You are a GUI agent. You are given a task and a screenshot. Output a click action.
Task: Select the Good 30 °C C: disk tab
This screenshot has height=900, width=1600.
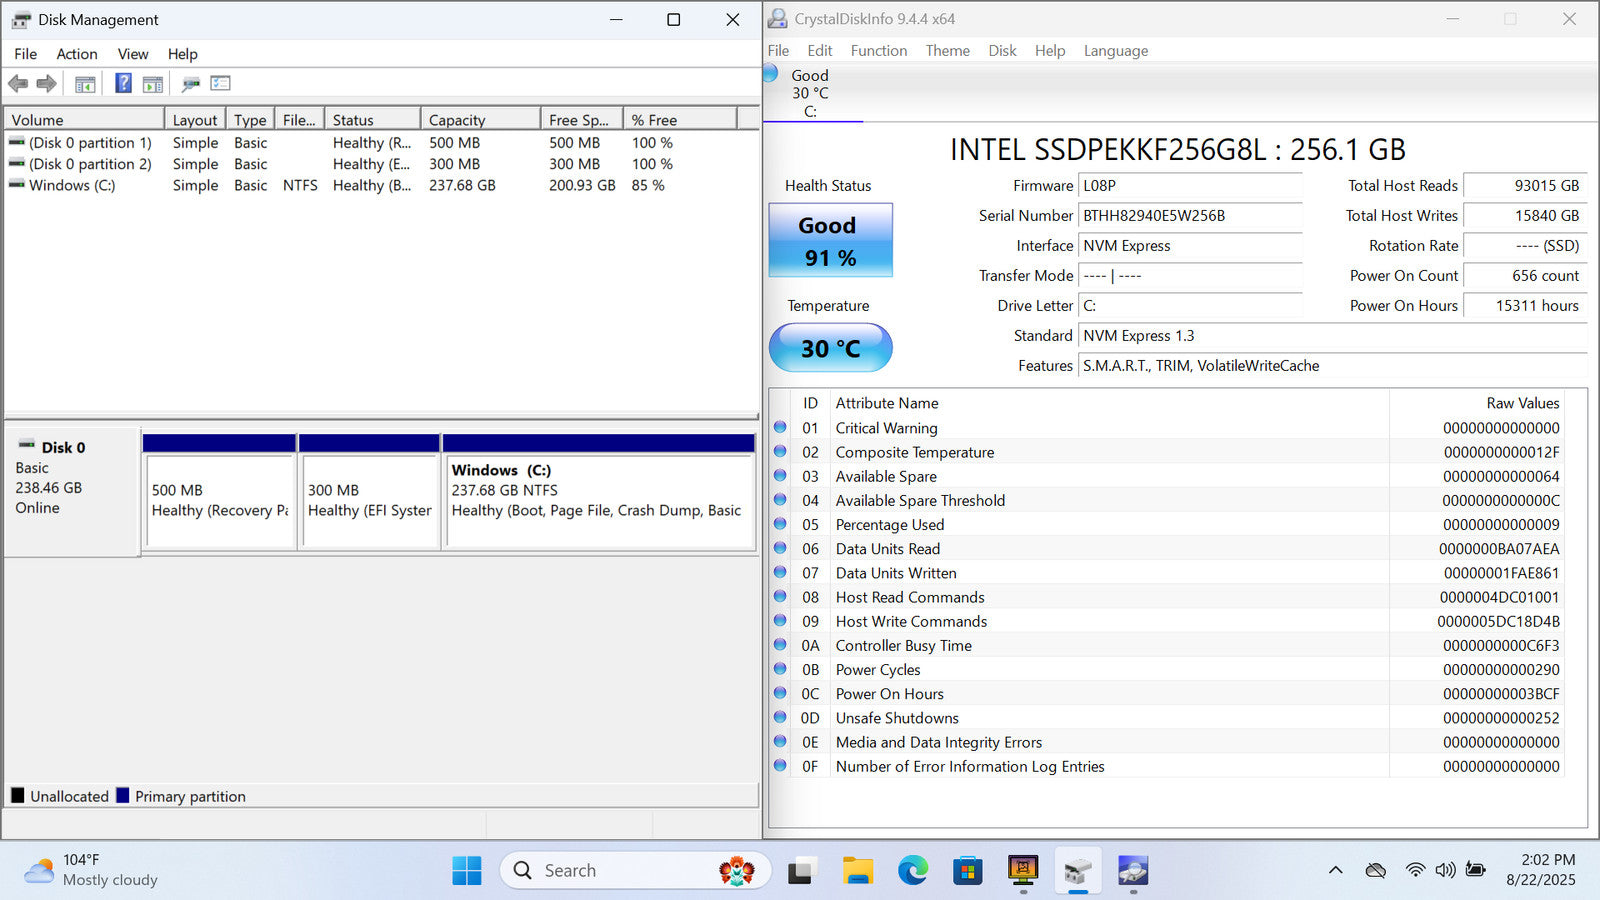(810, 93)
